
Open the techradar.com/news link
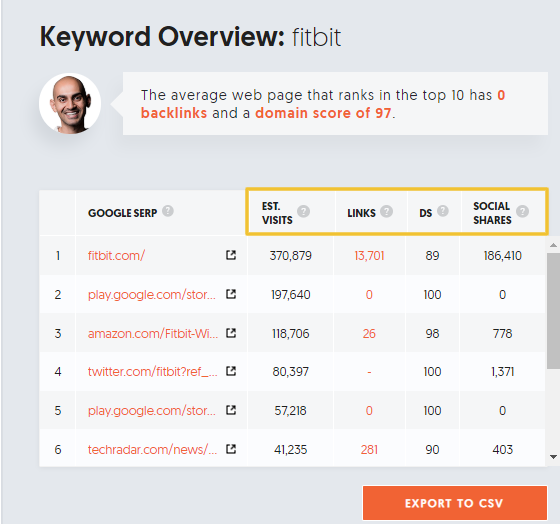152,449
